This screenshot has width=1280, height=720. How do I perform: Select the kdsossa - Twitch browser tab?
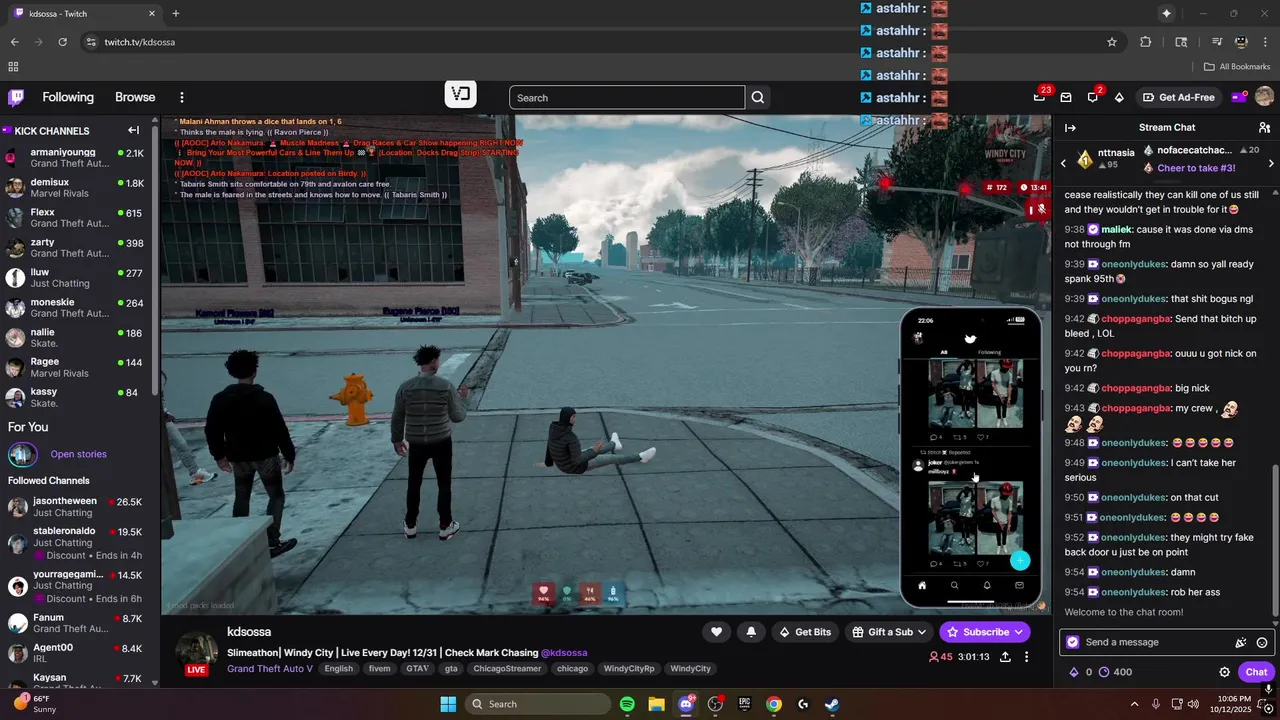(x=85, y=14)
